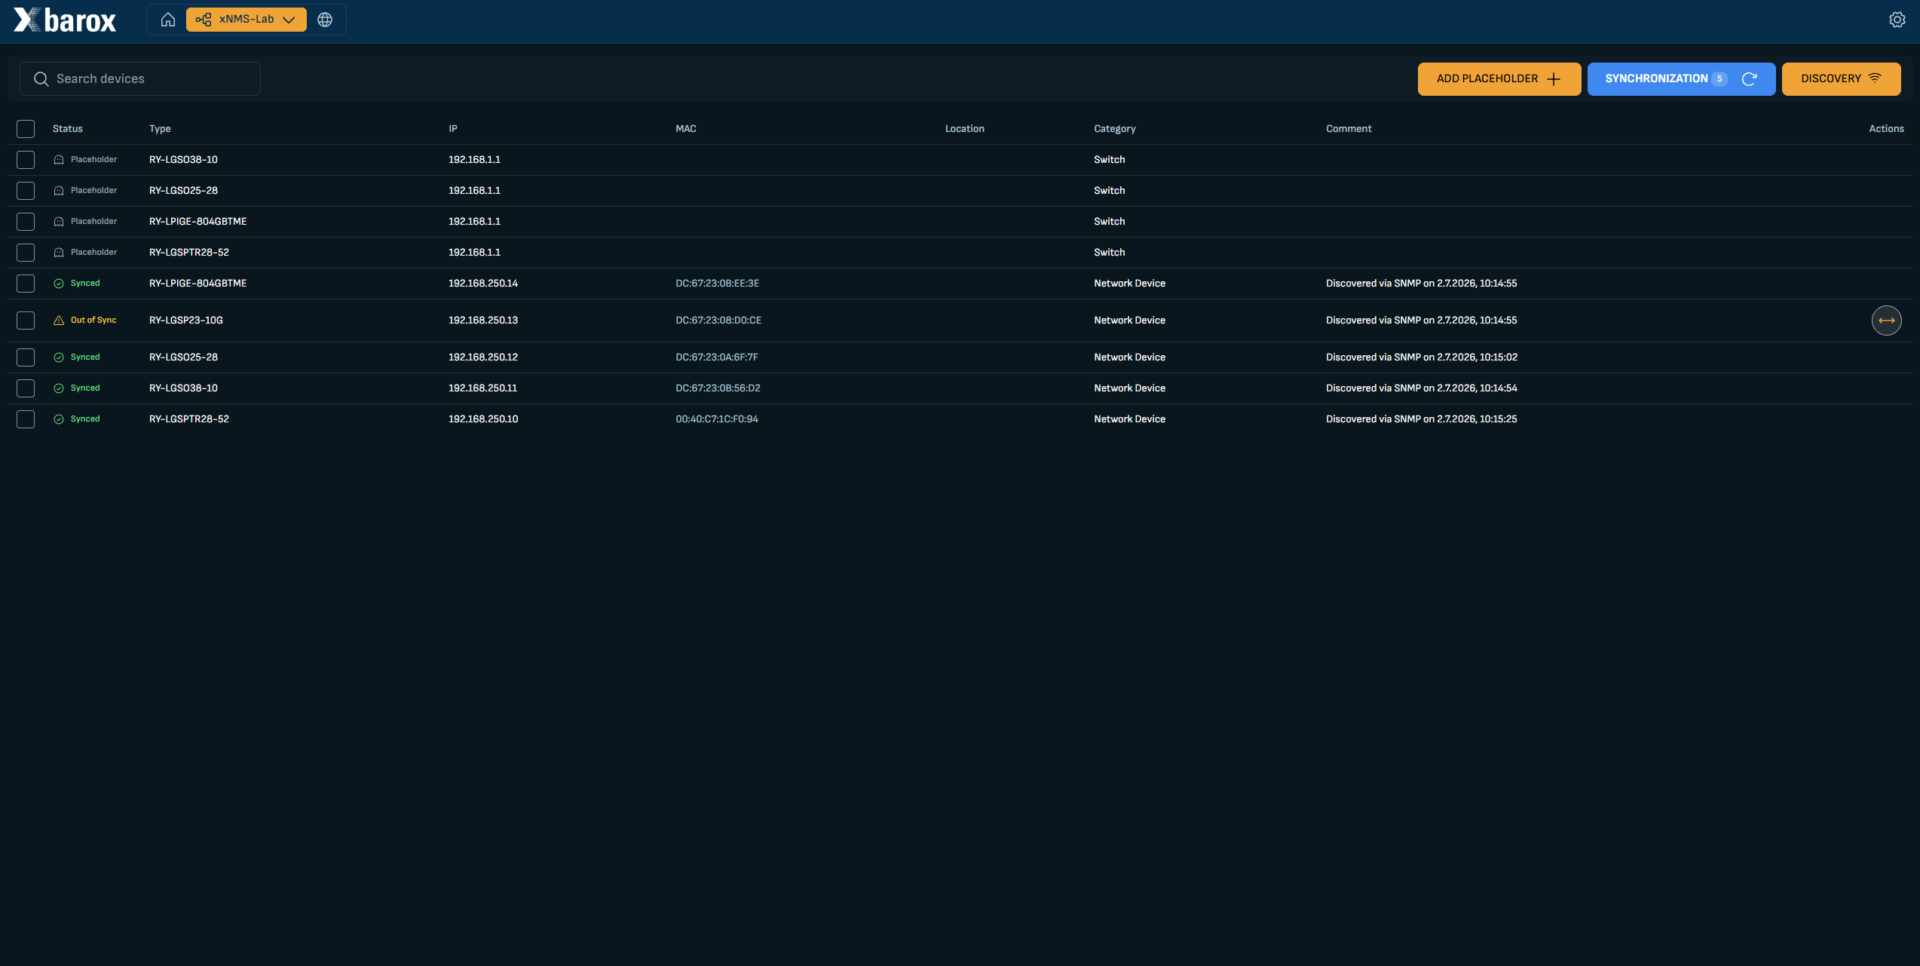The height and width of the screenshot is (966, 1920).
Task: Sort the table by Category column header
Action: coord(1114,129)
